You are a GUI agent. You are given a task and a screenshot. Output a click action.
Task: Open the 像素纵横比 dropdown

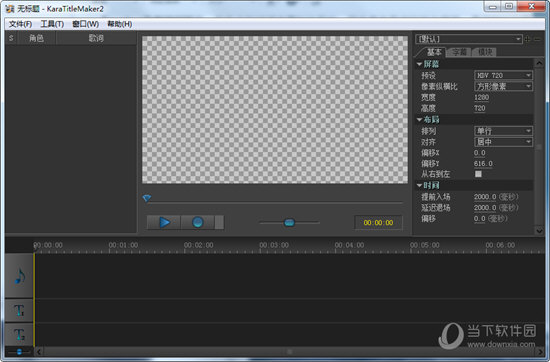[x=503, y=86]
